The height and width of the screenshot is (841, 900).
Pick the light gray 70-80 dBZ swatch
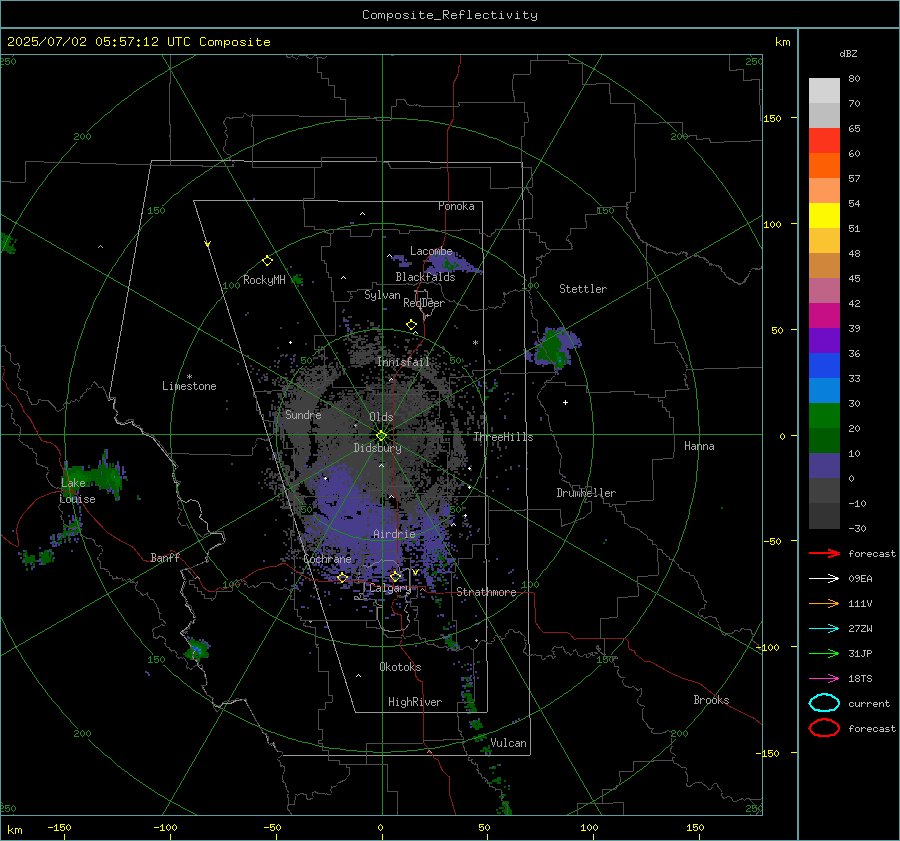[x=824, y=91]
